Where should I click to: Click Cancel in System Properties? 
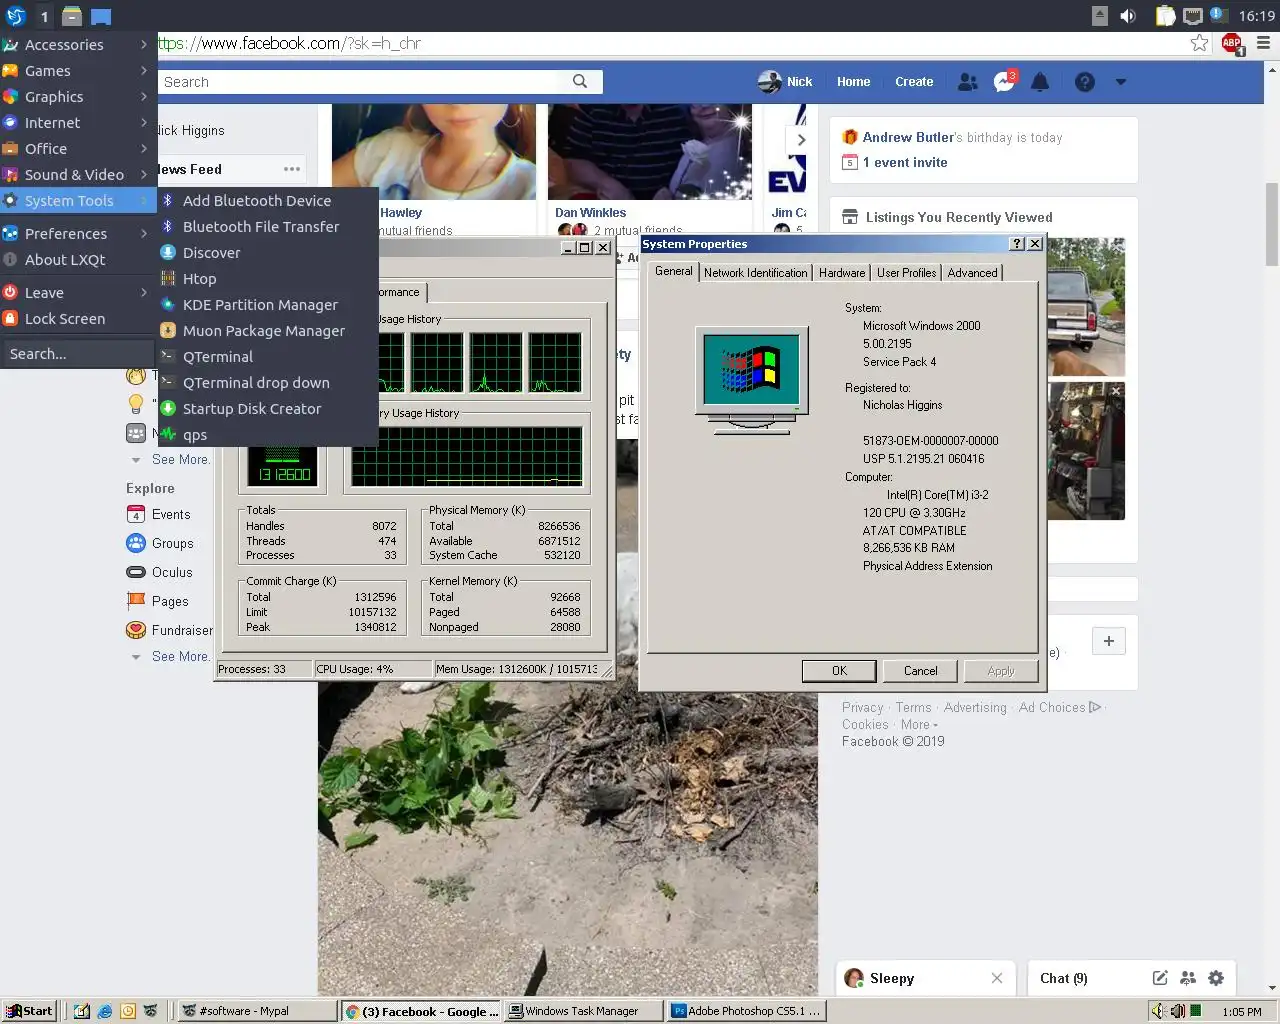920,671
